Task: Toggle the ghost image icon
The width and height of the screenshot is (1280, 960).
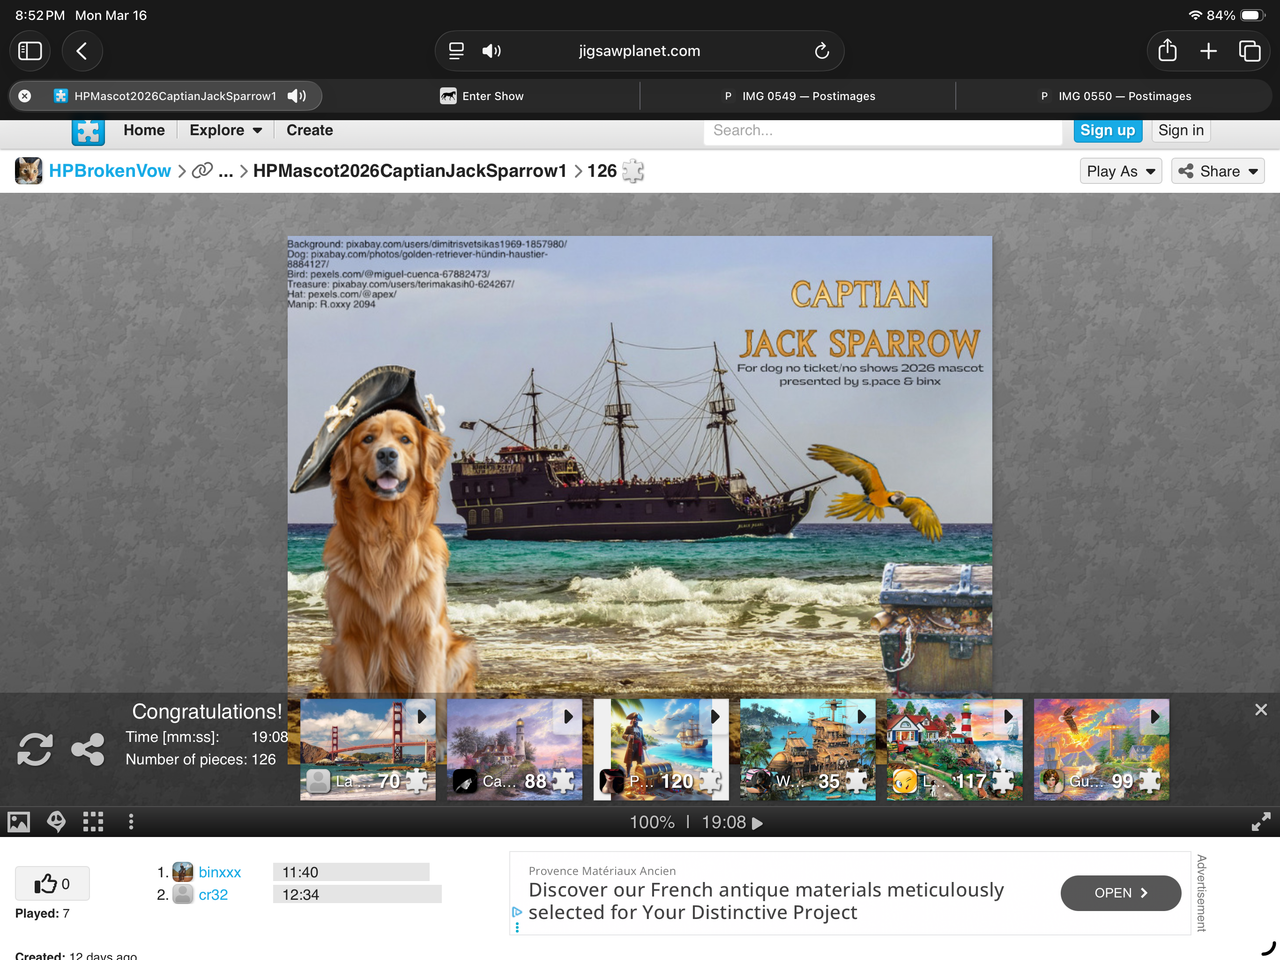Action: pyautogui.click(x=57, y=822)
